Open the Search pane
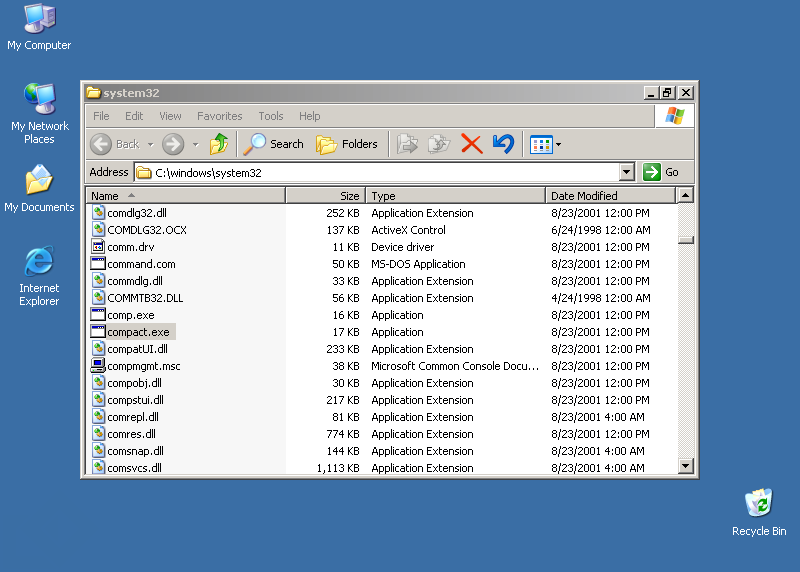Viewport: 800px width, 572px height. [x=273, y=144]
